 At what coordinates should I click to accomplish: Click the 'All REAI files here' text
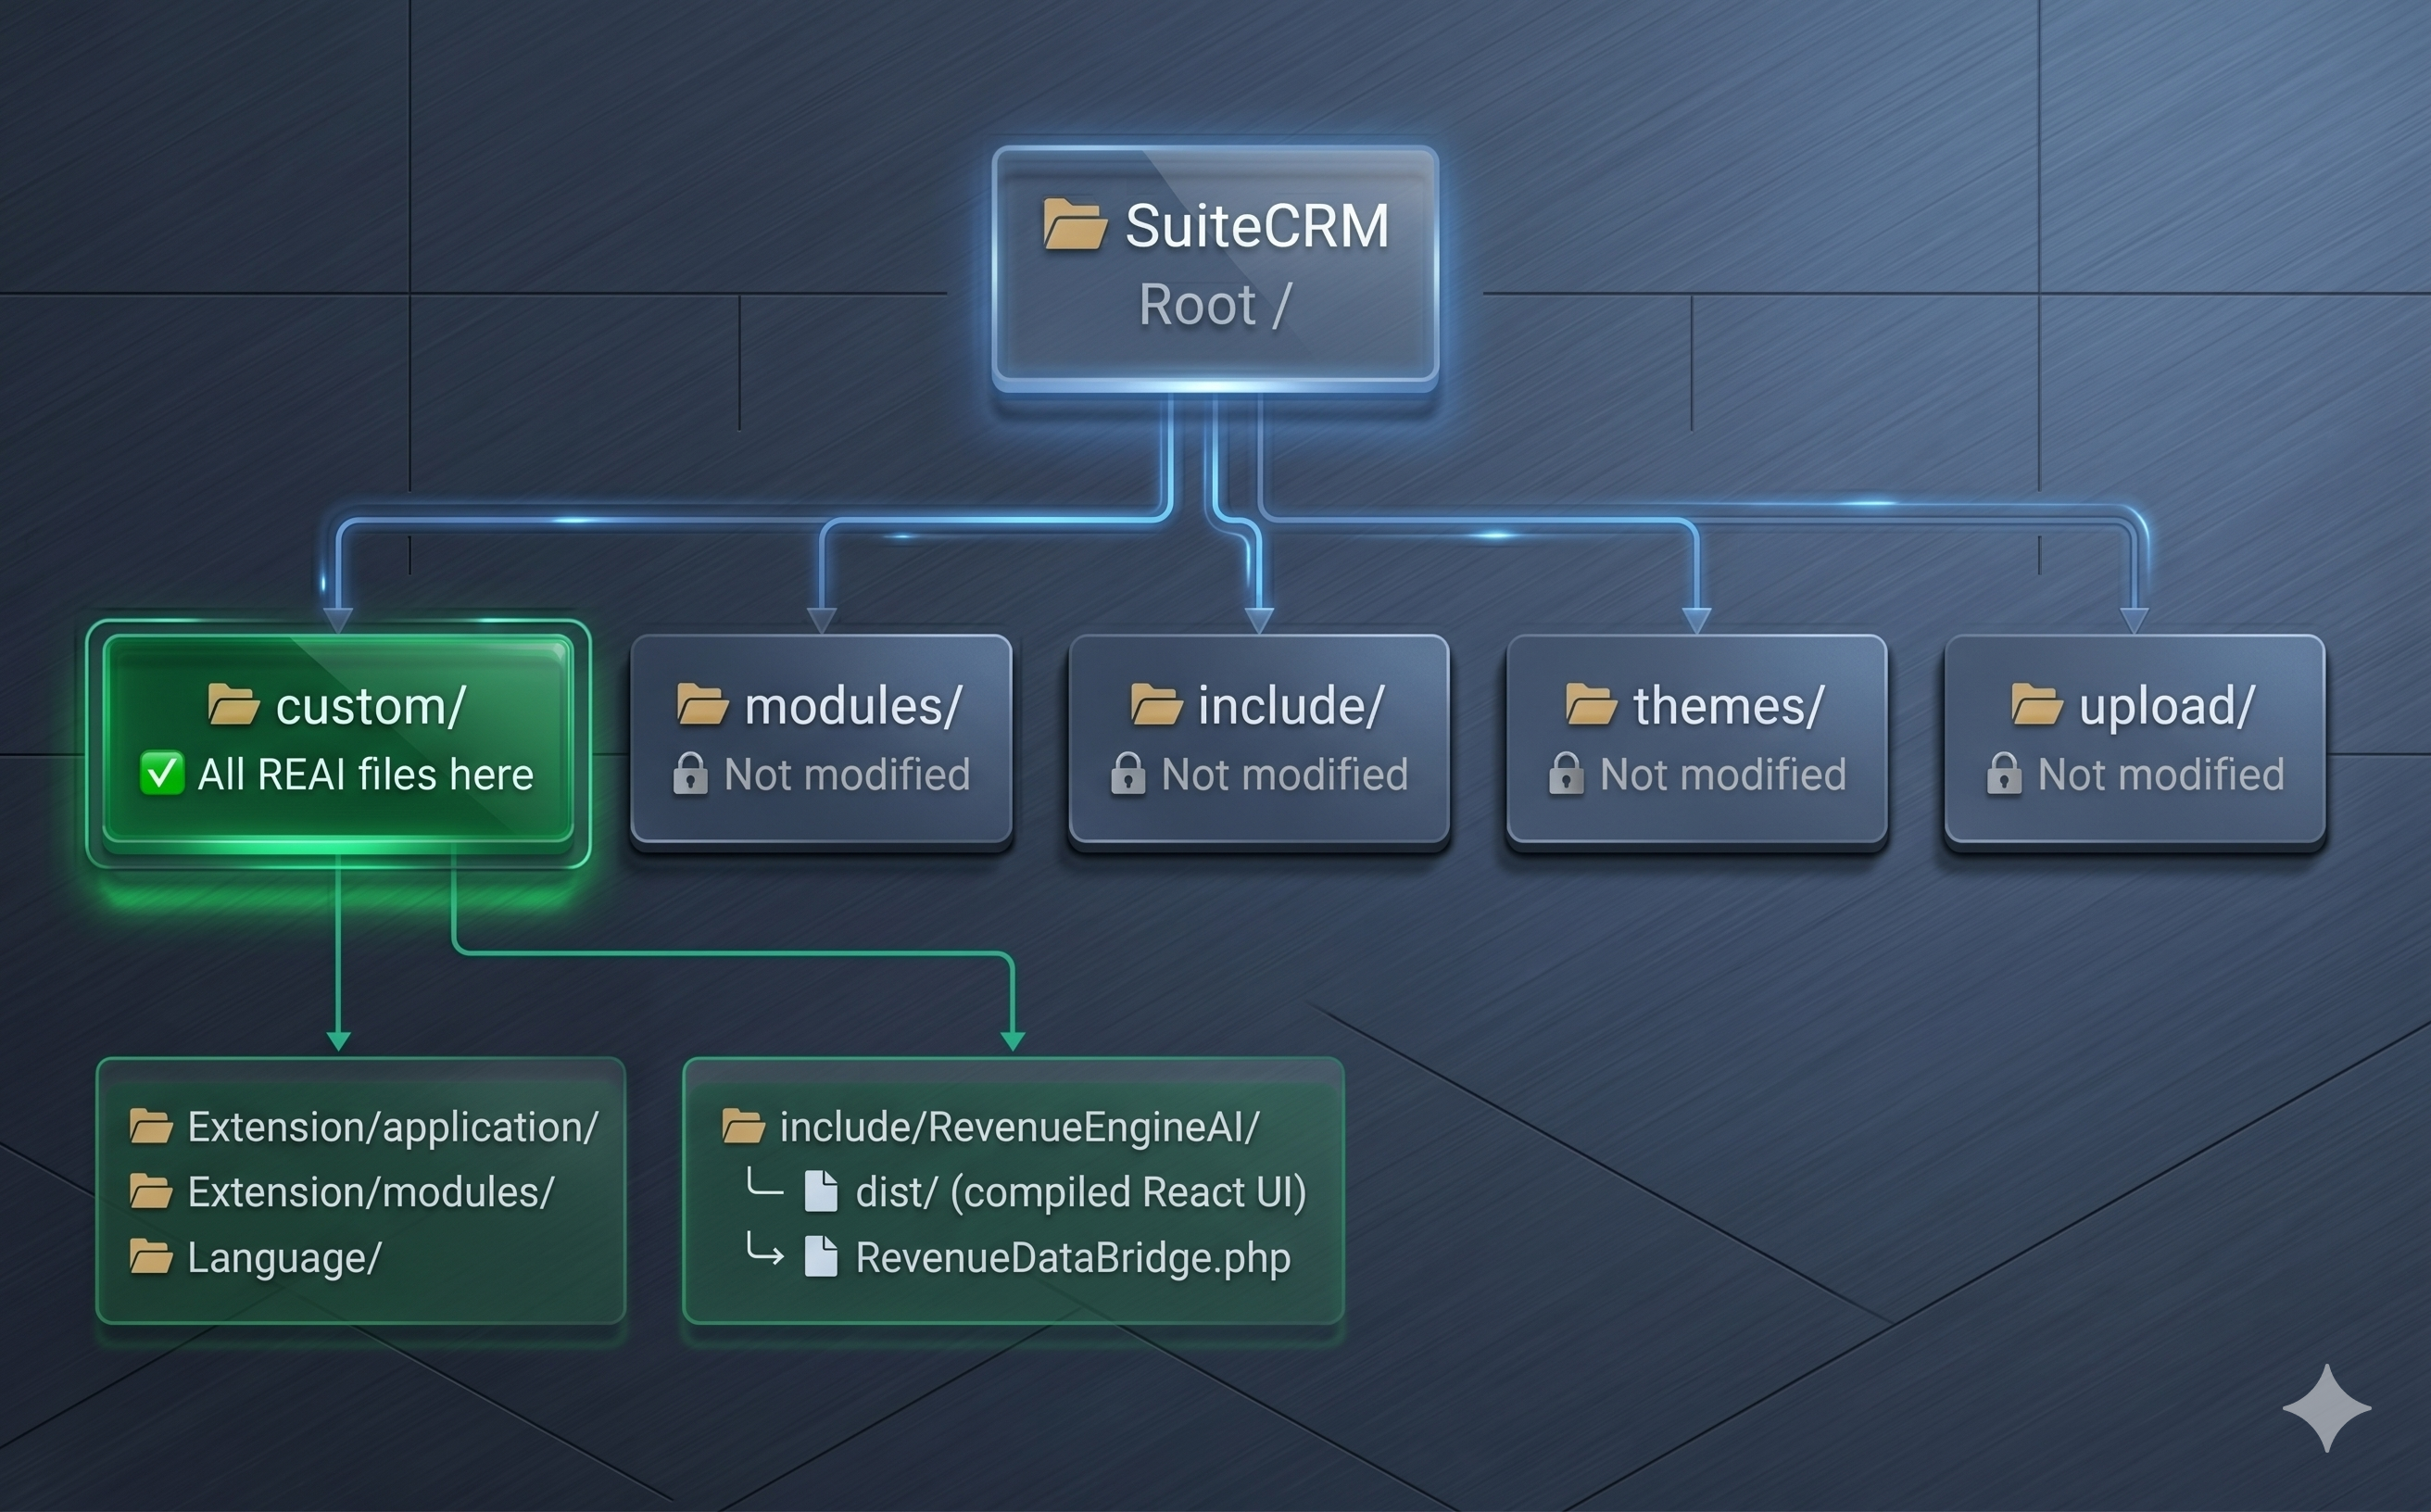(365, 775)
